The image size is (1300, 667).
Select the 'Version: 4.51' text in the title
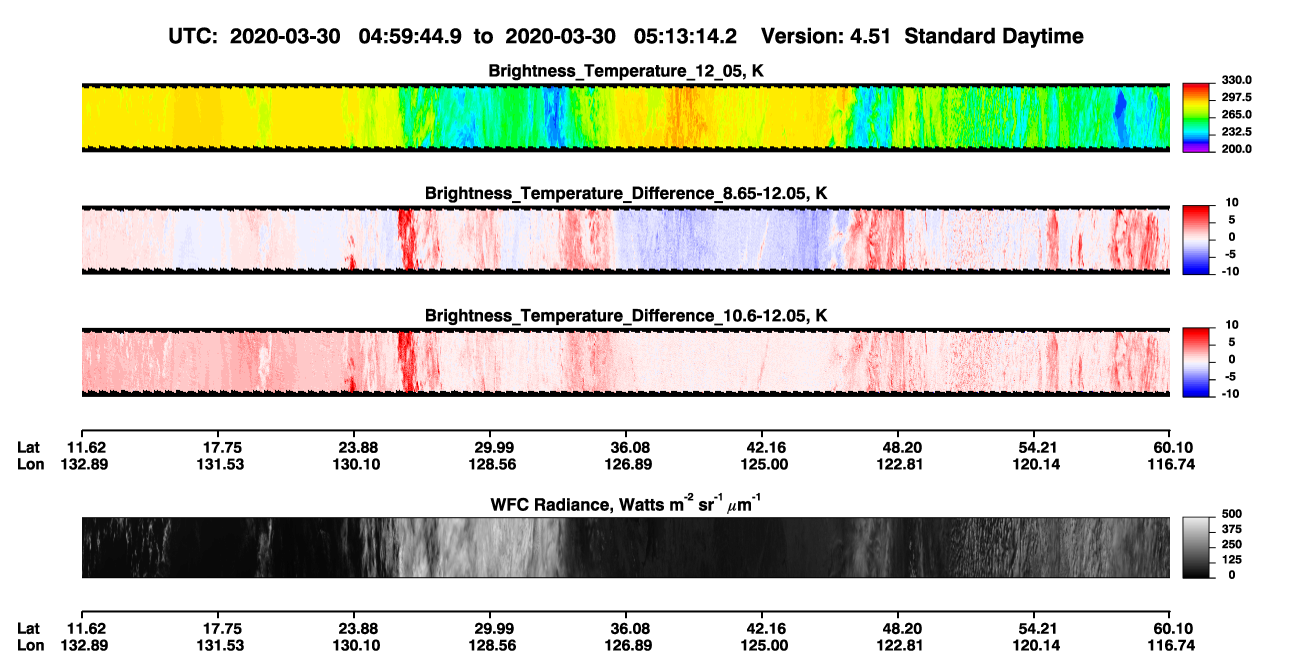pos(825,37)
